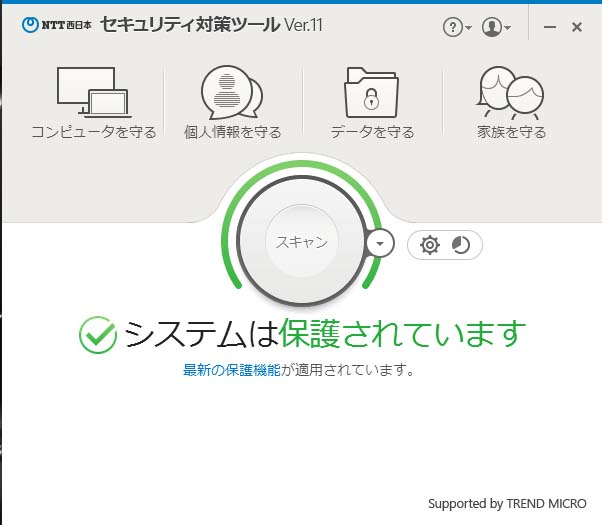Click the NTT西日本 logo
This screenshot has height=525, width=602.
pyautogui.click(x=57, y=25)
